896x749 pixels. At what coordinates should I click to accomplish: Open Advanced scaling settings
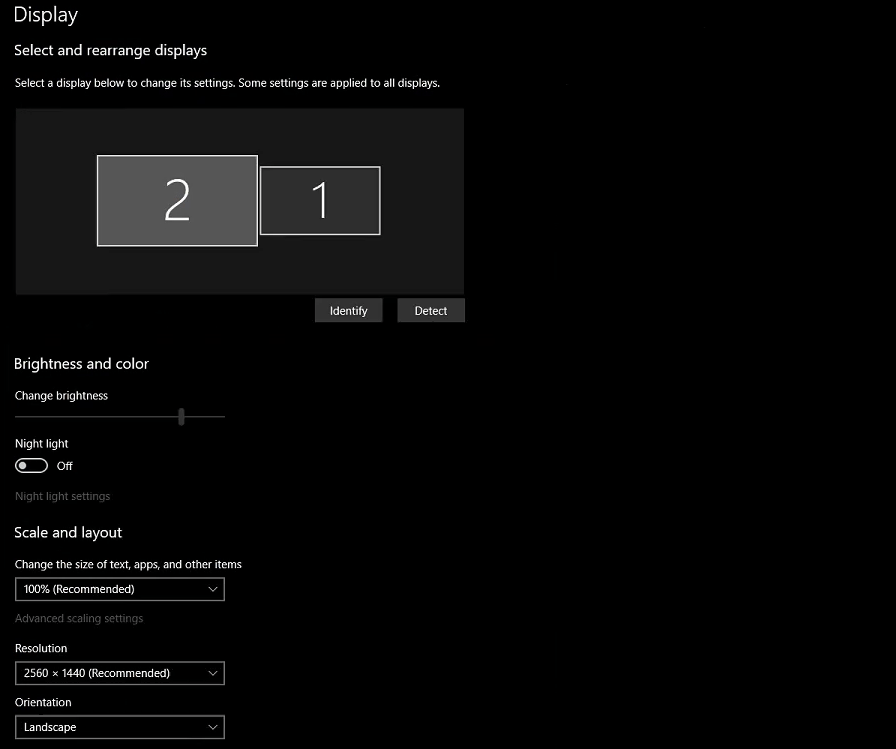click(x=79, y=618)
